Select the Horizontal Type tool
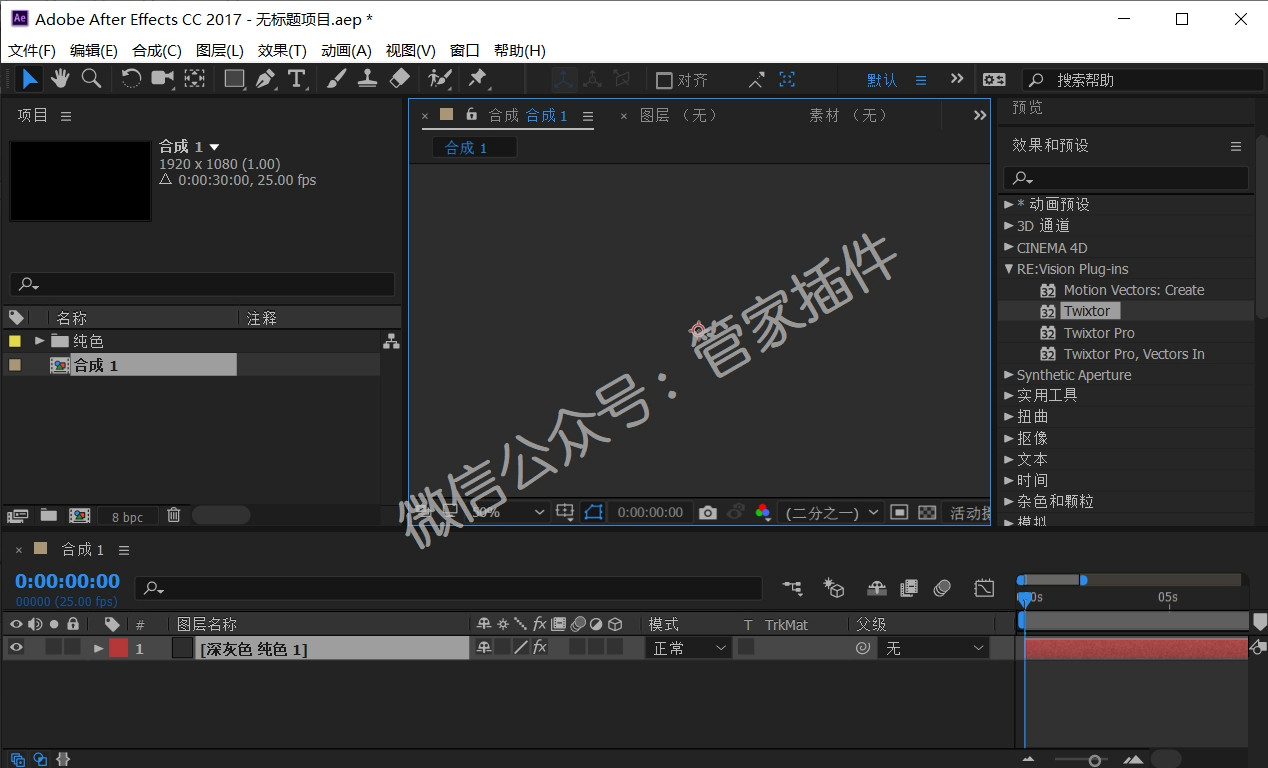Image resolution: width=1268 pixels, height=768 pixels. pyautogui.click(x=296, y=79)
